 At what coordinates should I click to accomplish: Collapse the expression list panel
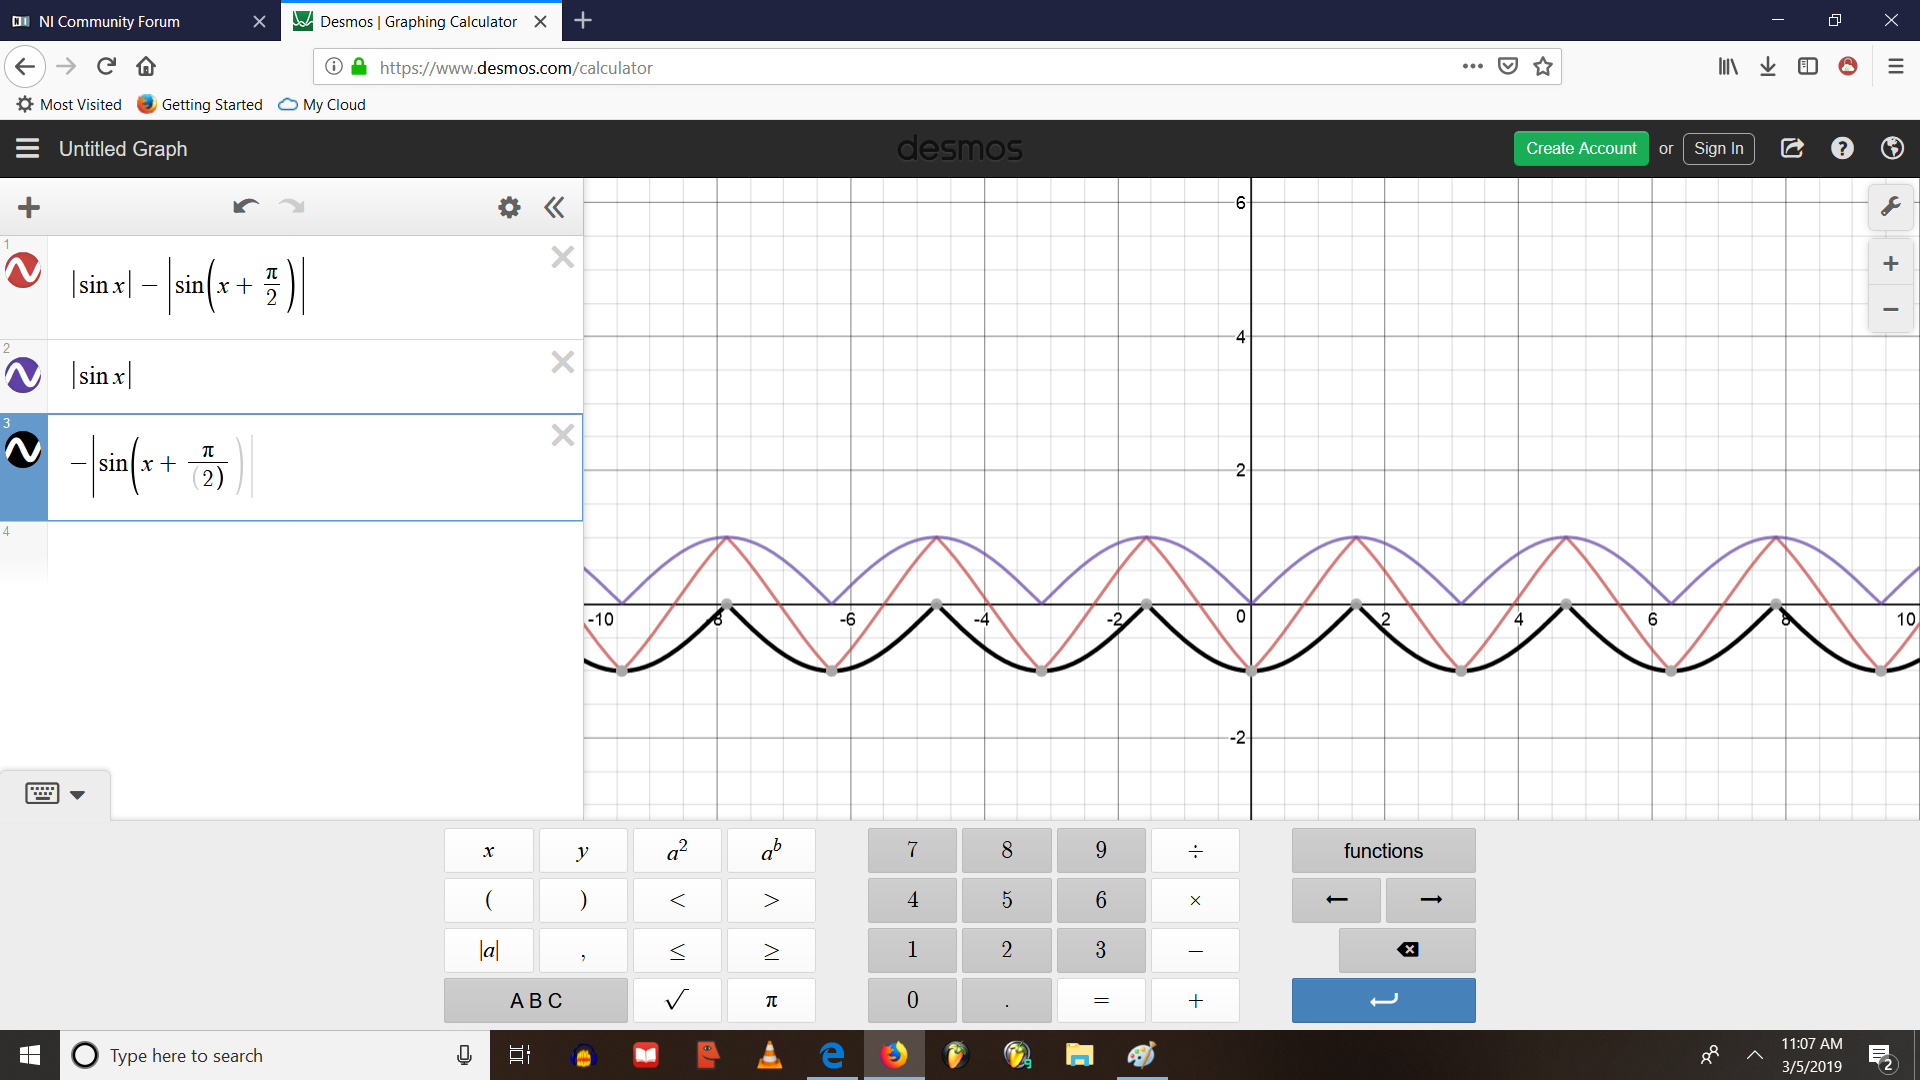pos(554,207)
